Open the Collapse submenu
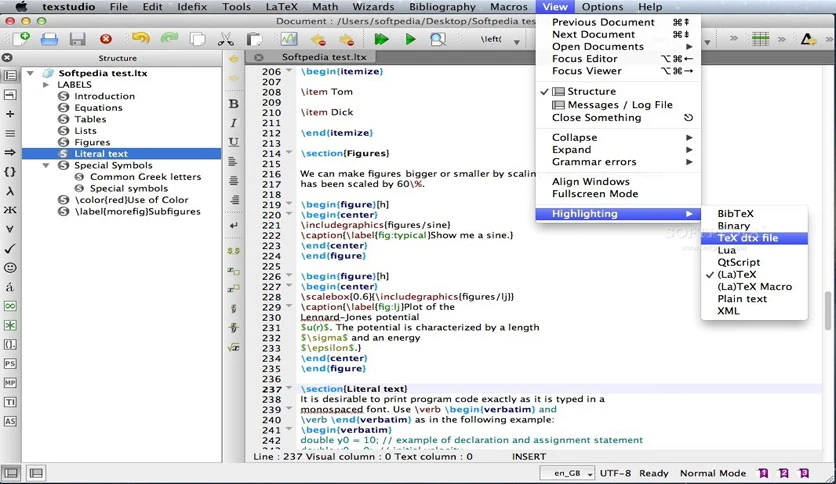 [618, 138]
